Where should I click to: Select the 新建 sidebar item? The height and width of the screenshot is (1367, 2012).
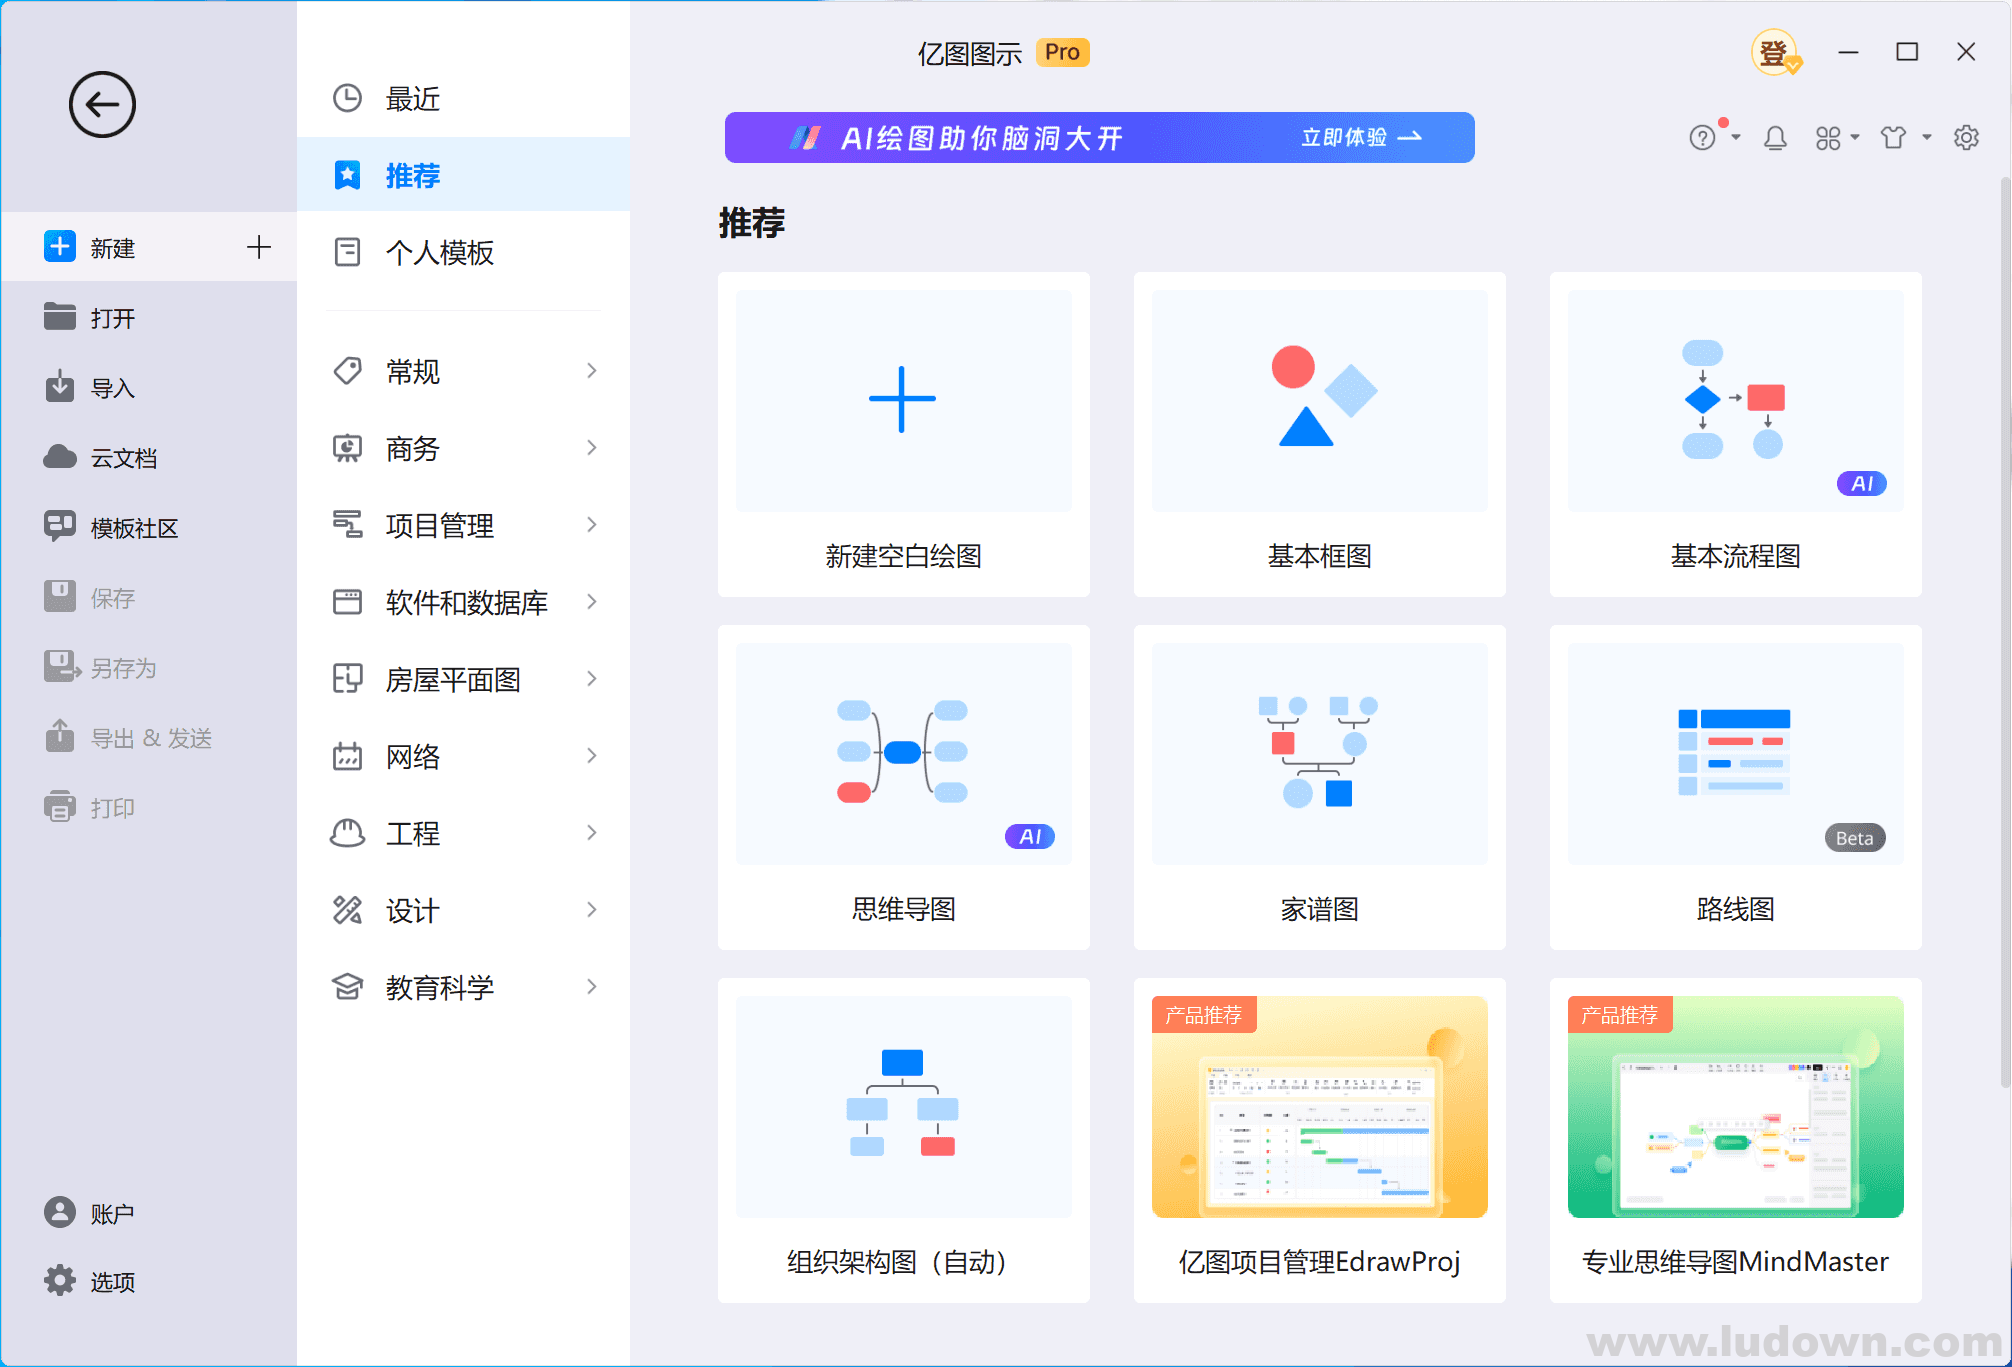(148, 247)
